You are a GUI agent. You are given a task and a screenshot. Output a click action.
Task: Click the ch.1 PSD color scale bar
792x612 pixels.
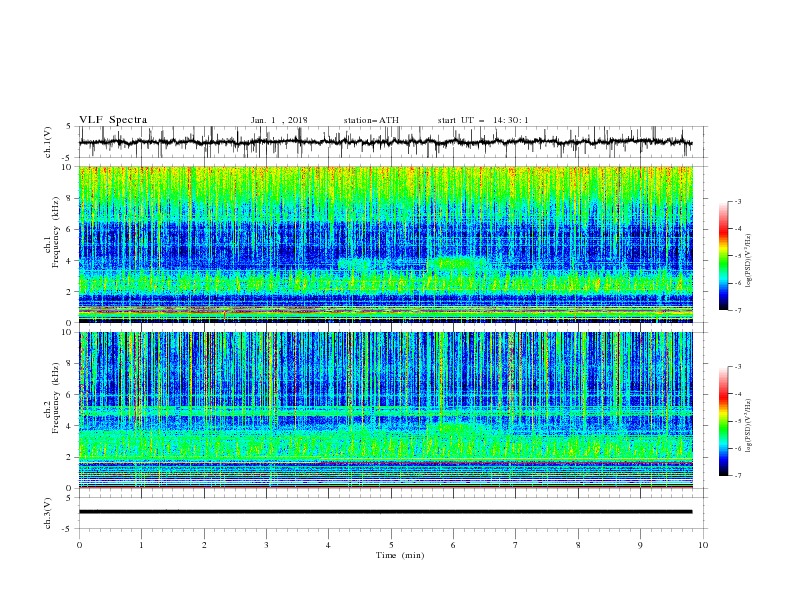coord(723,255)
